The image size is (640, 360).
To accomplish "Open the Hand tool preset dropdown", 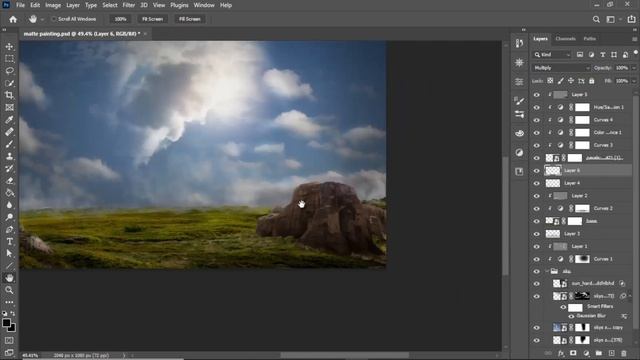I will coord(42,19).
